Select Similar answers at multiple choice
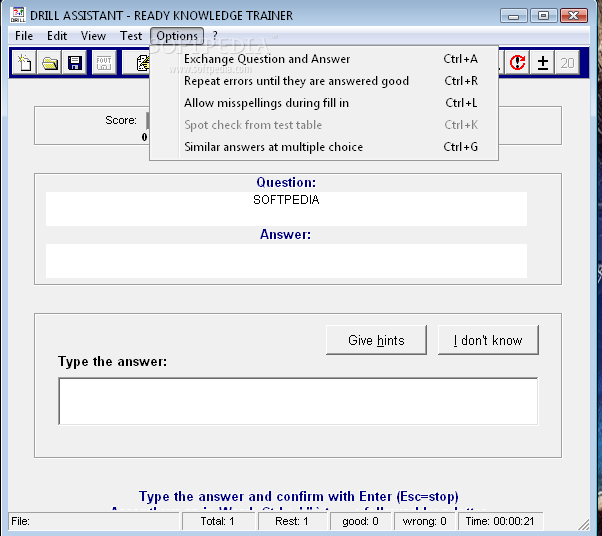Viewport: 602px width, 536px height. tap(324, 147)
